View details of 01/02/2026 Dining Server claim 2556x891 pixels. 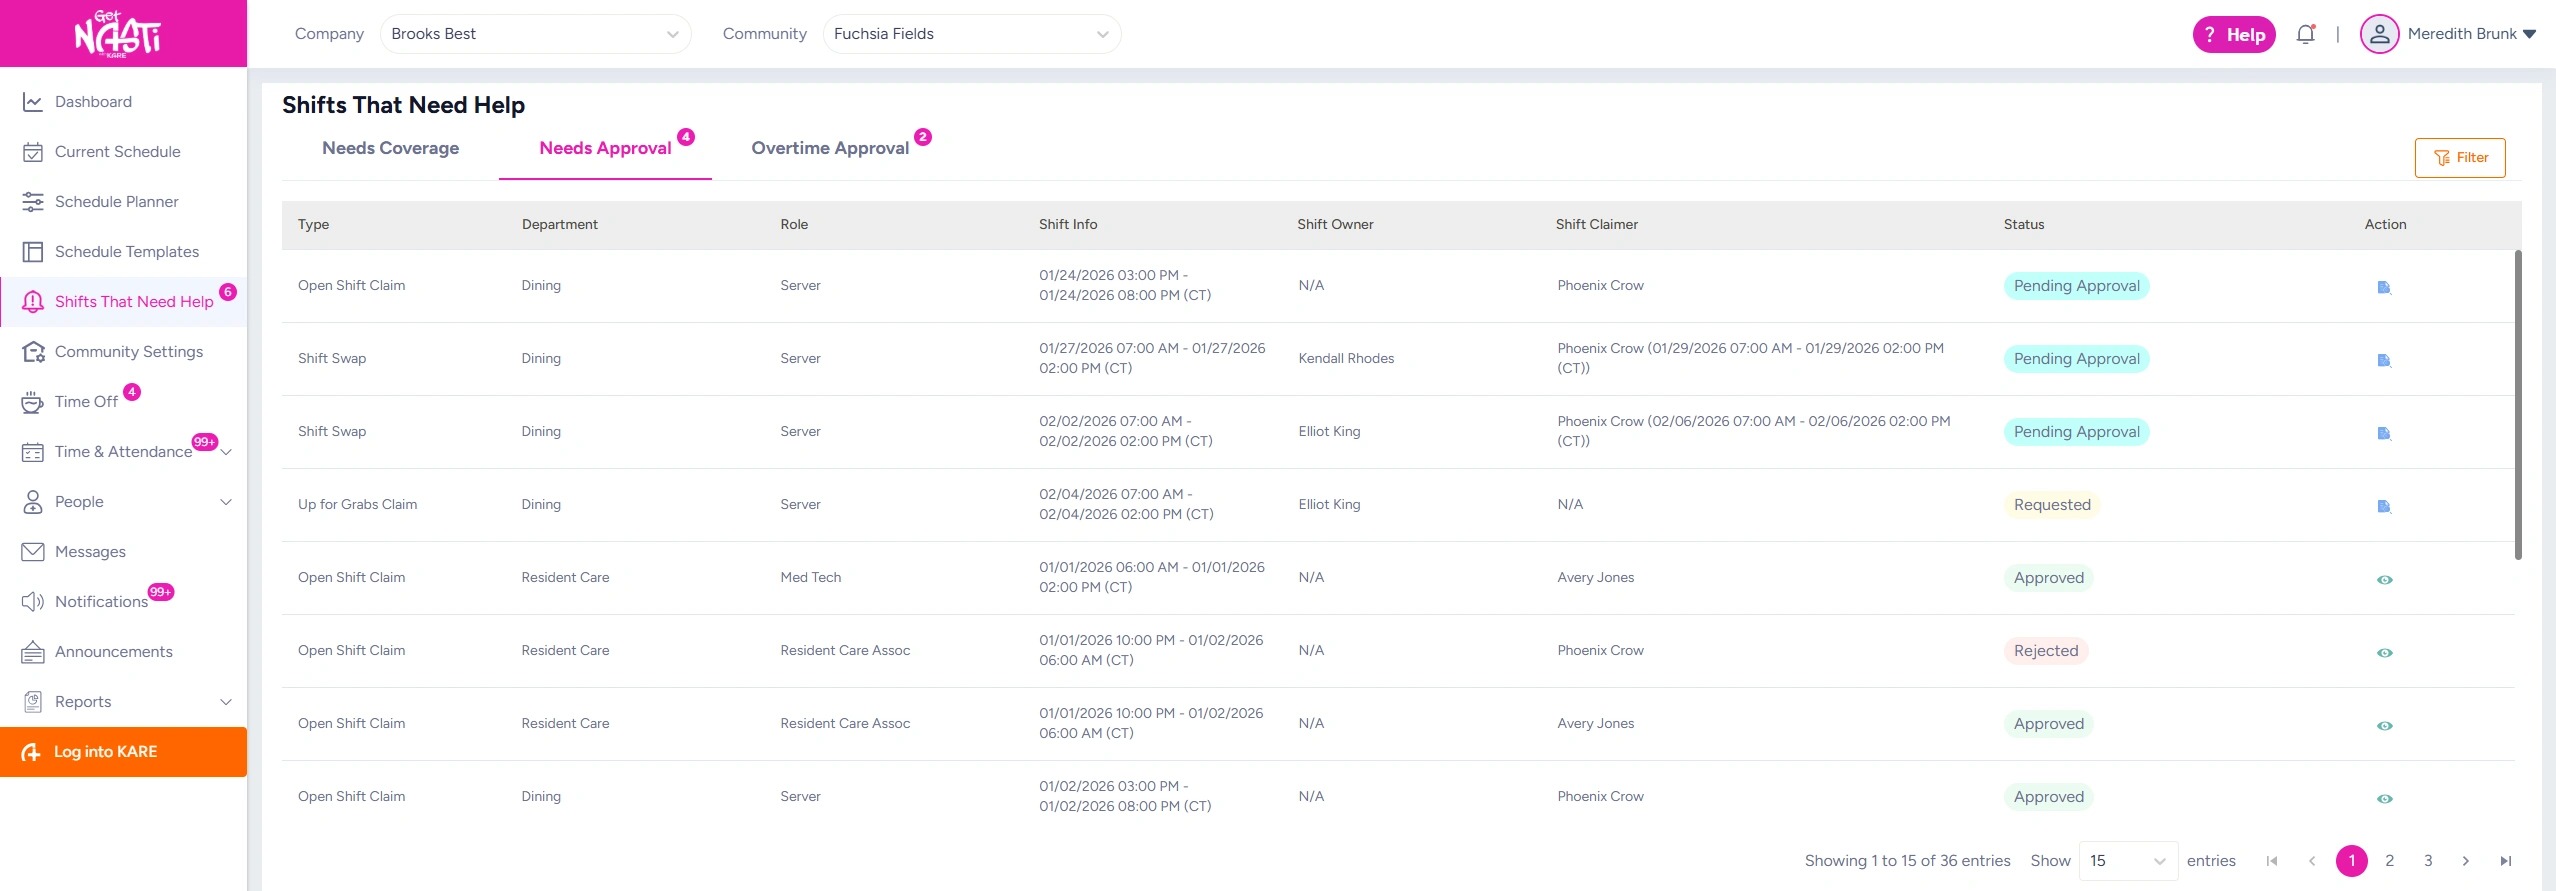(x=2384, y=798)
